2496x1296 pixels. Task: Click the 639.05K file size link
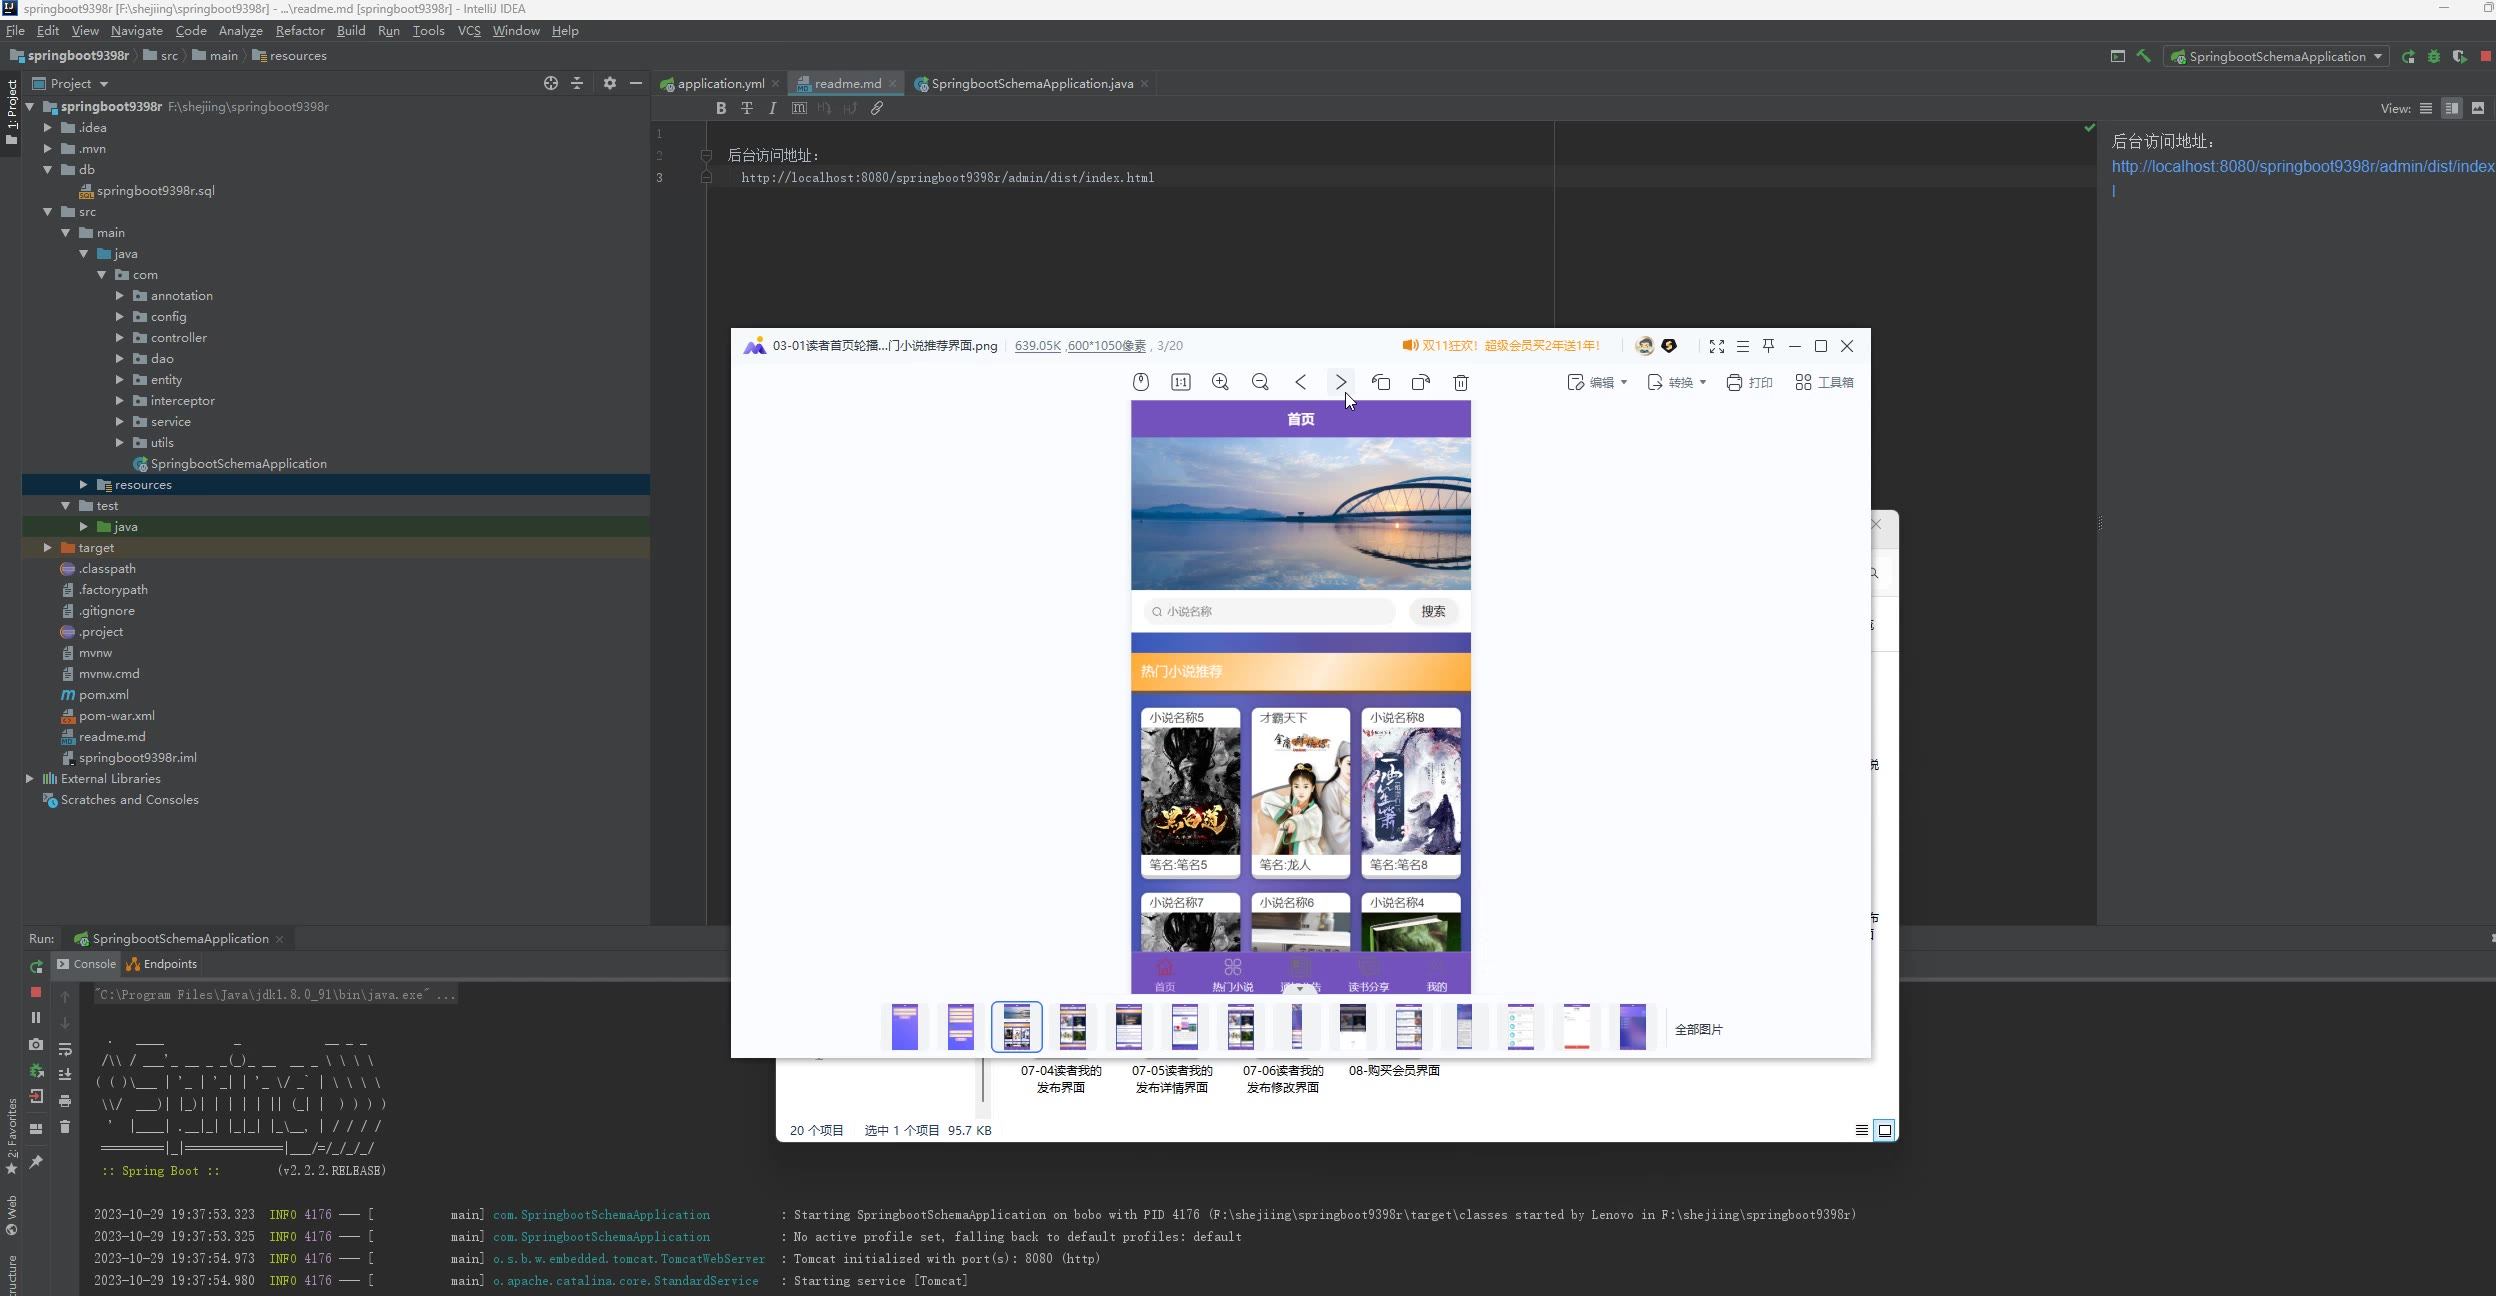(1037, 346)
